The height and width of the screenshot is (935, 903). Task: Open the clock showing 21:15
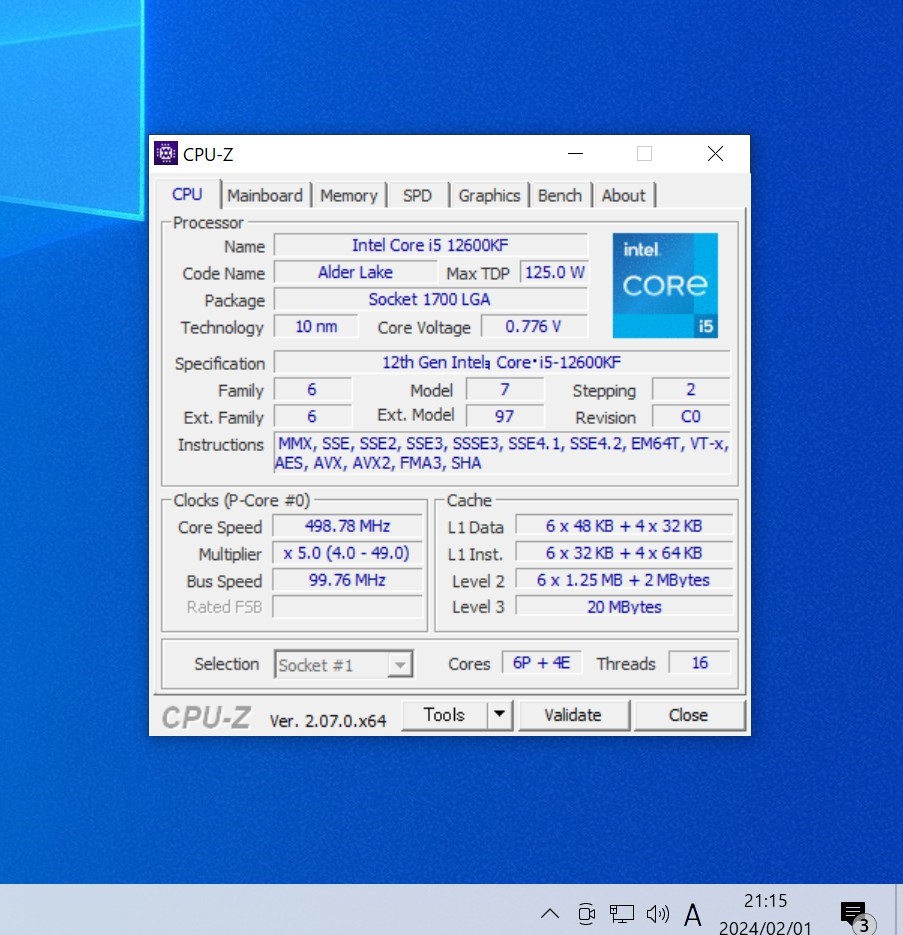click(x=765, y=901)
